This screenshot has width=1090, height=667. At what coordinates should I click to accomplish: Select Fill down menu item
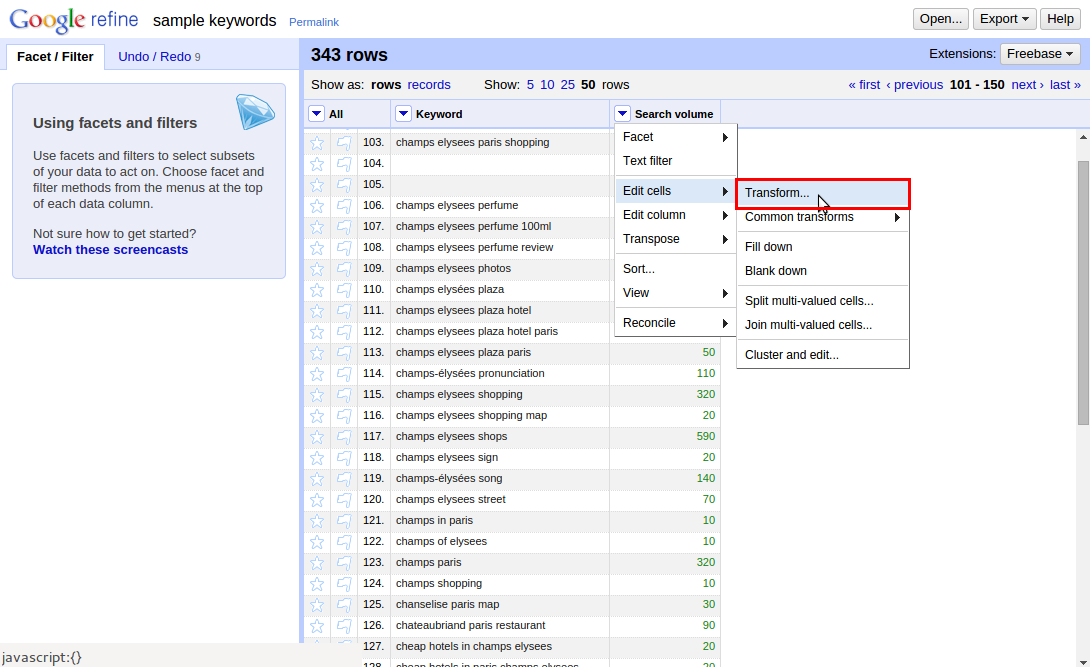[x=822, y=247]
